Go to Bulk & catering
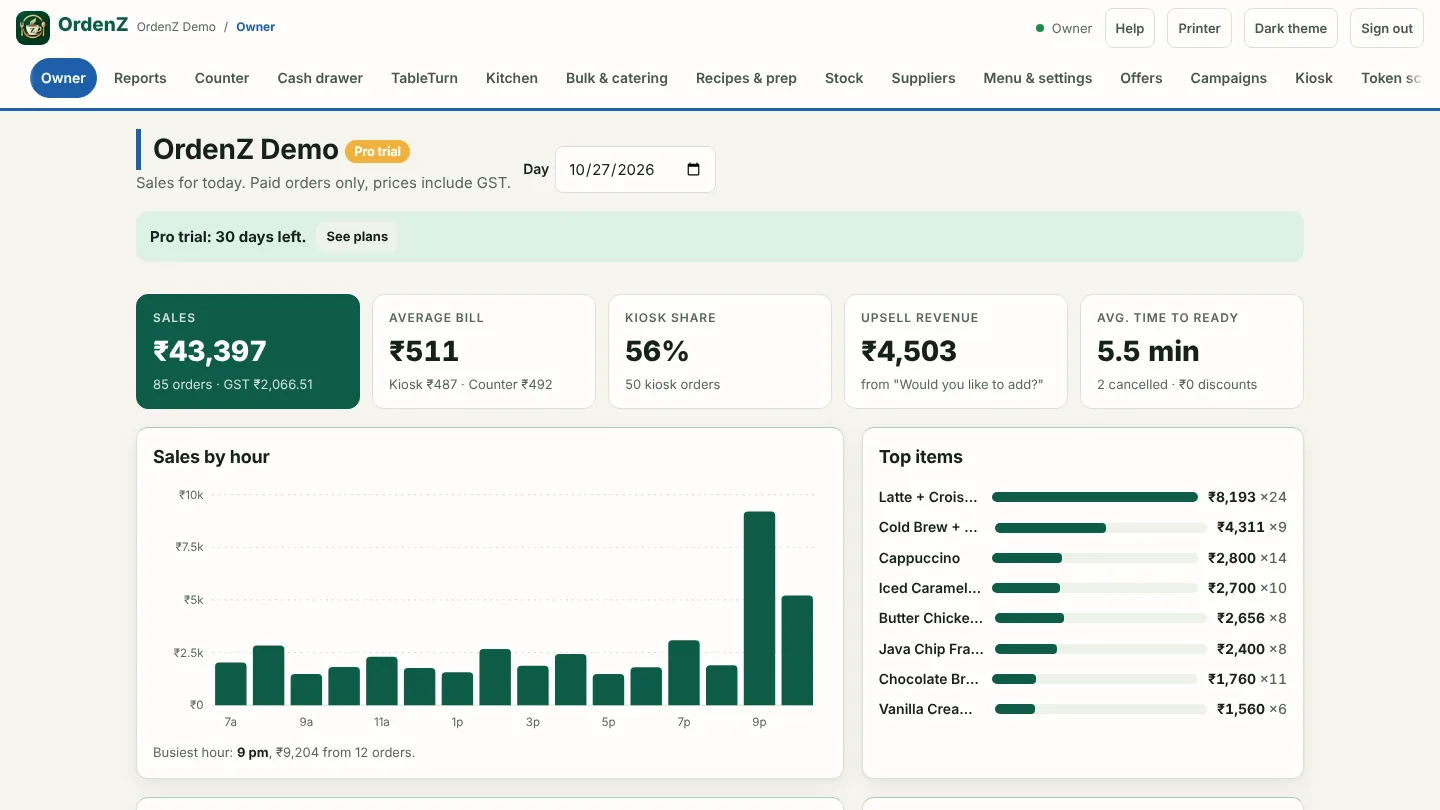 coord(617,78)
